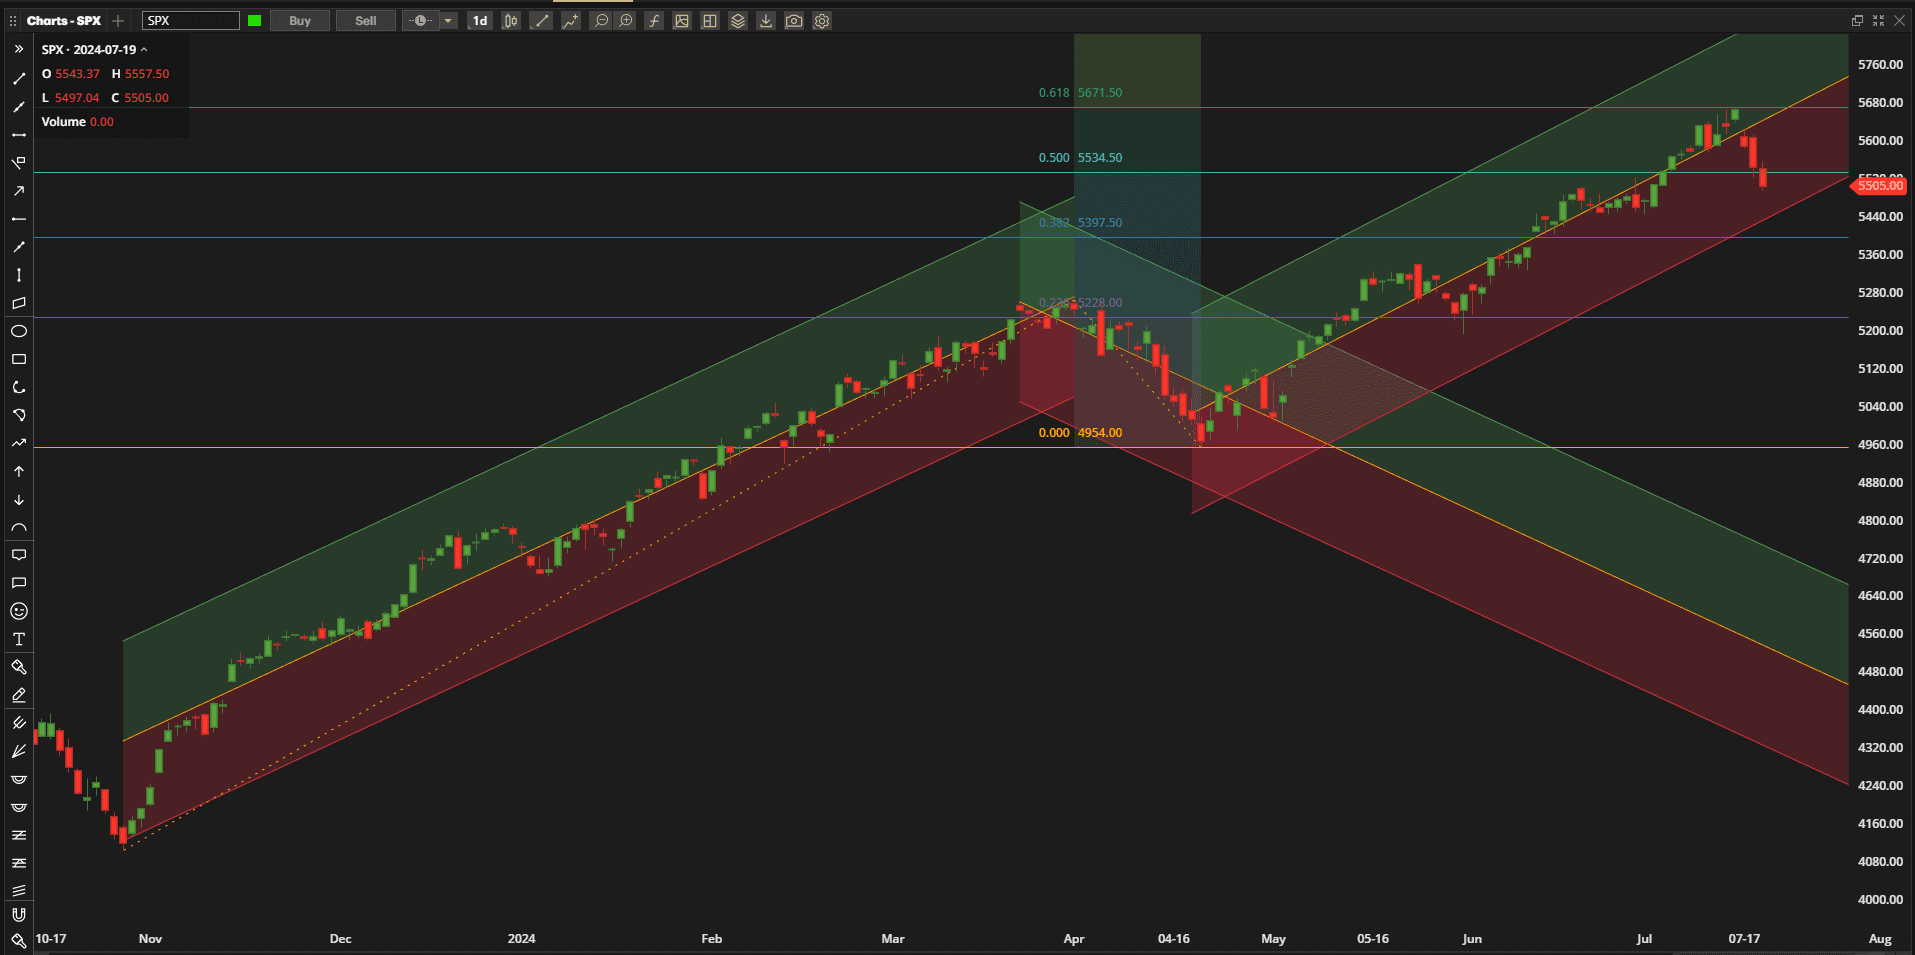Change the chart layout split
Viewport: 1915px width, 955px height.
tap(710, 21)
